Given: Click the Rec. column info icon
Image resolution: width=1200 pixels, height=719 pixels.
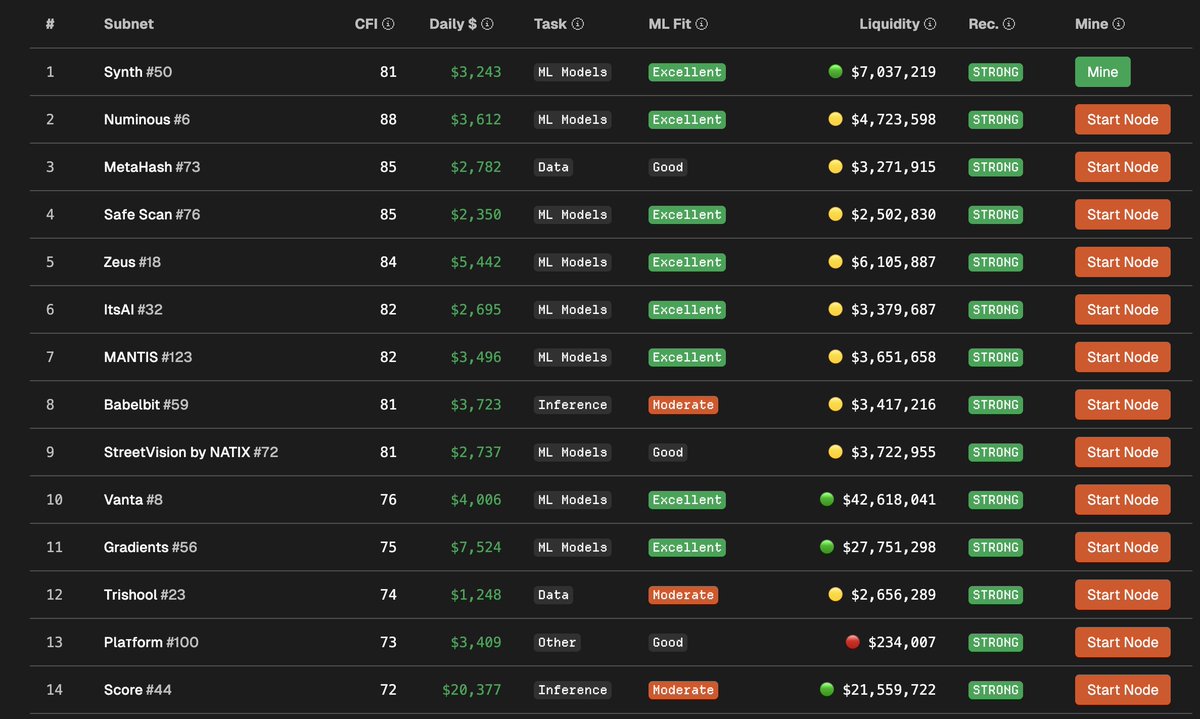Looking at the screenshot, I should pyautogui.click(x=1009, y=24).
